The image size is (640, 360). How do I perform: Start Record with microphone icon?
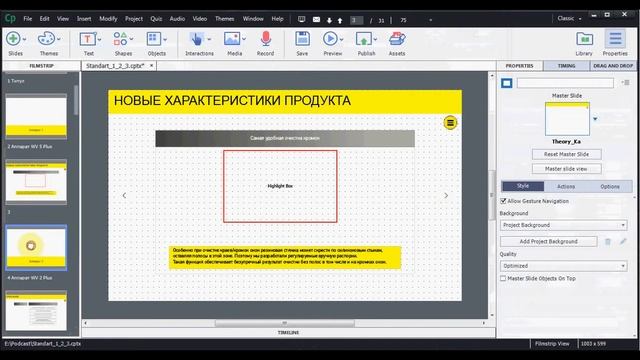266,39
